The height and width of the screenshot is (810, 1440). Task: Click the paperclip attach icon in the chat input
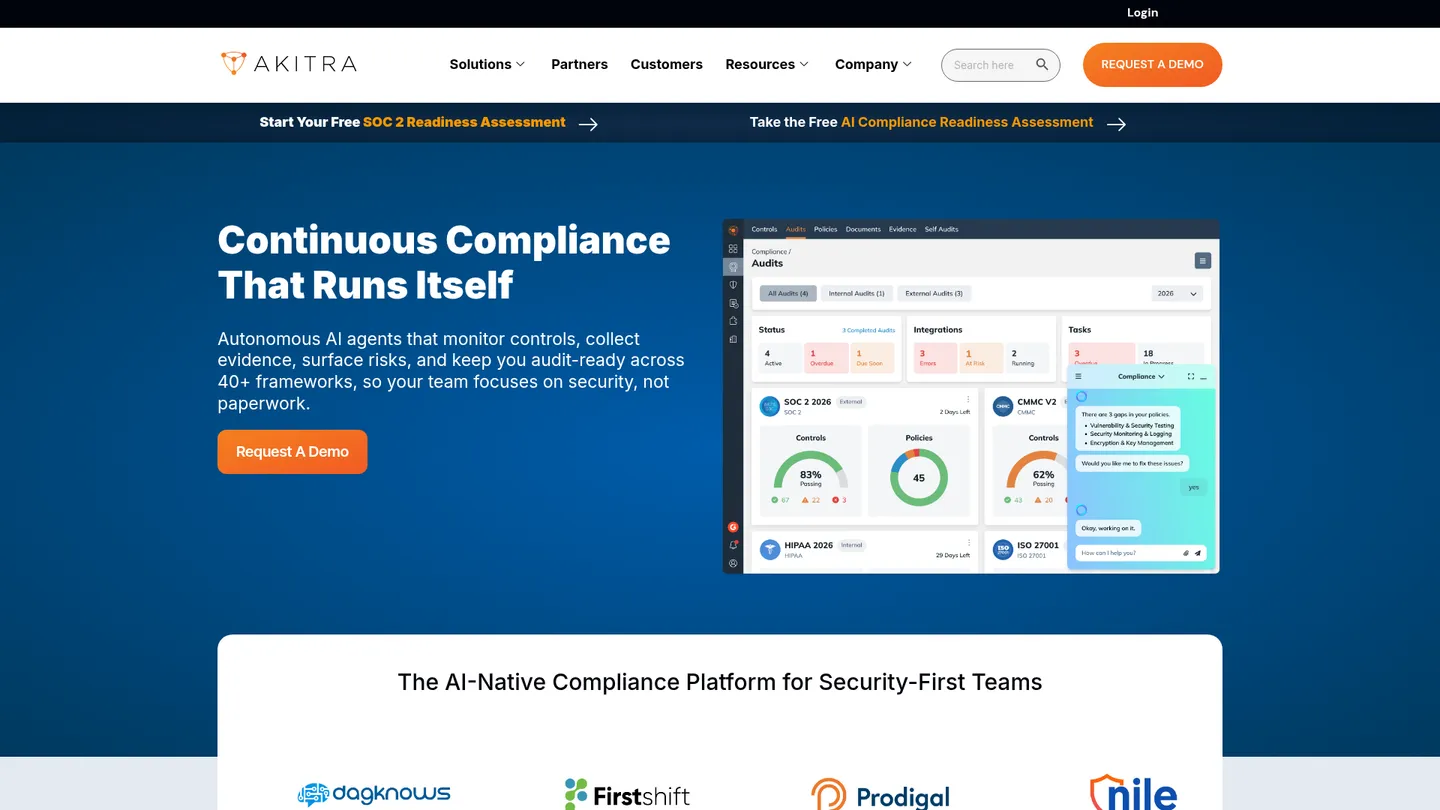pos(1186,553)
